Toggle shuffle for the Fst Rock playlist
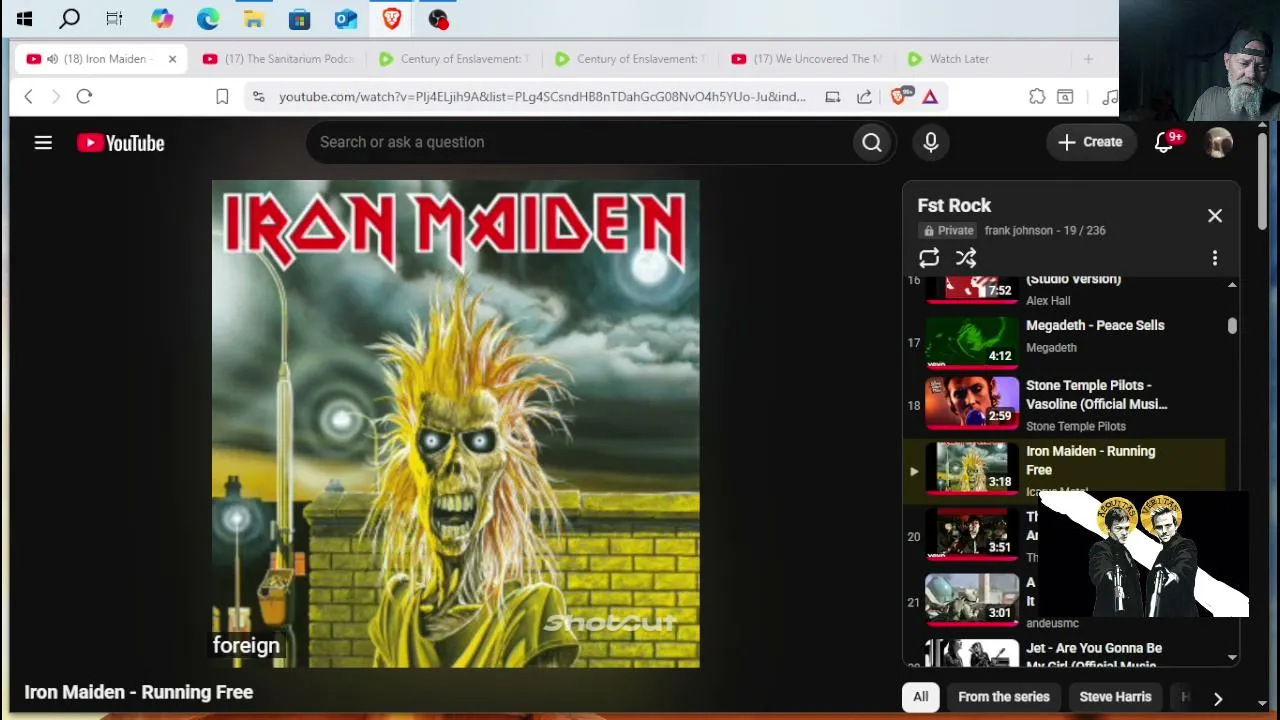Viewport: 1280px width, 720px height. 966,258
